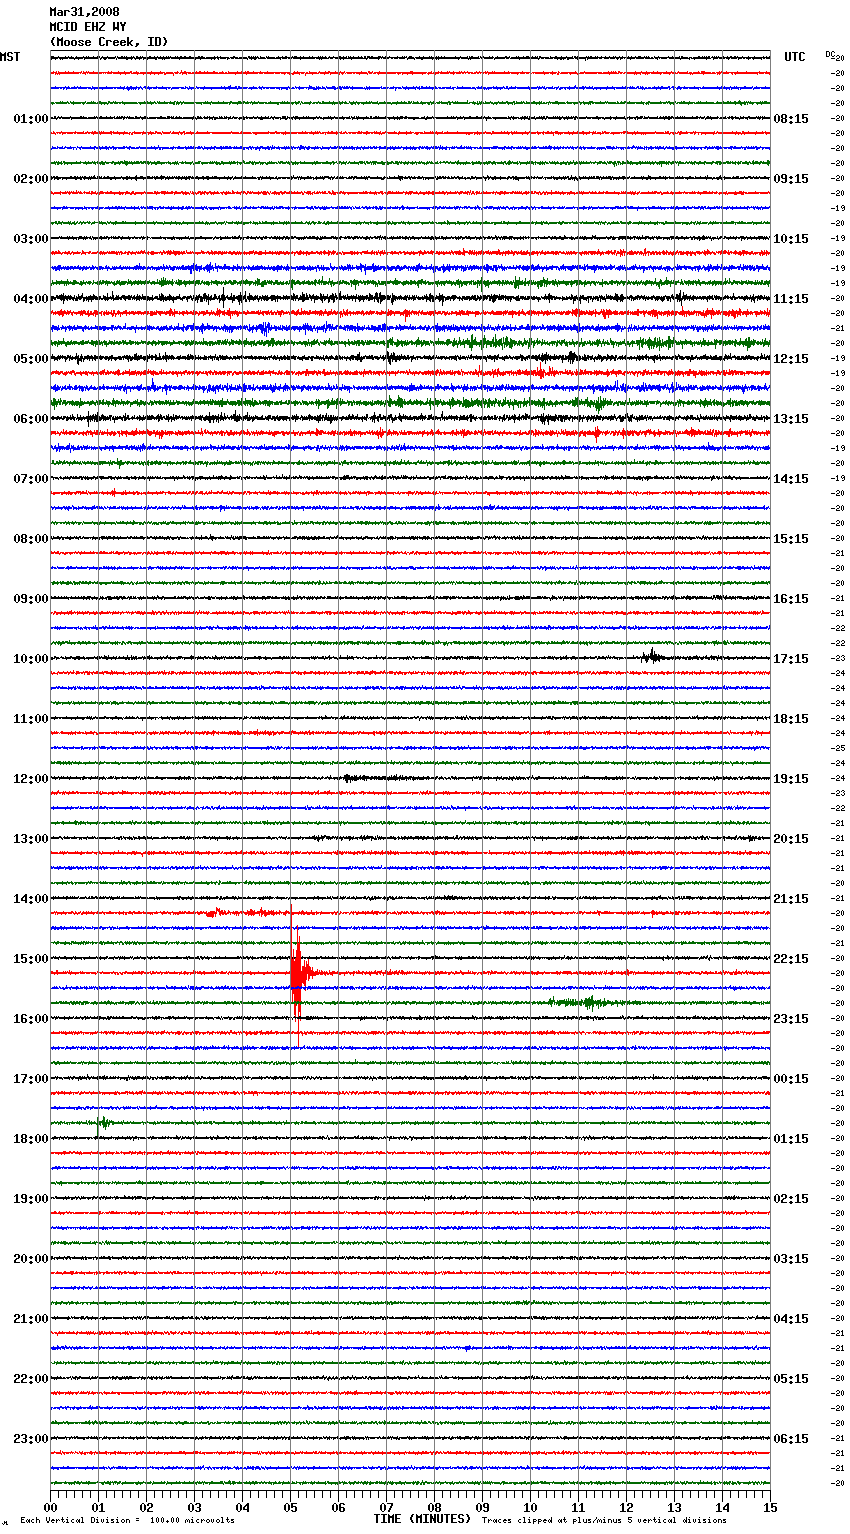This screenshot has width=850, height=1534.
Task: Click the 14:15 UTC time label
Action: pos(791,479)
